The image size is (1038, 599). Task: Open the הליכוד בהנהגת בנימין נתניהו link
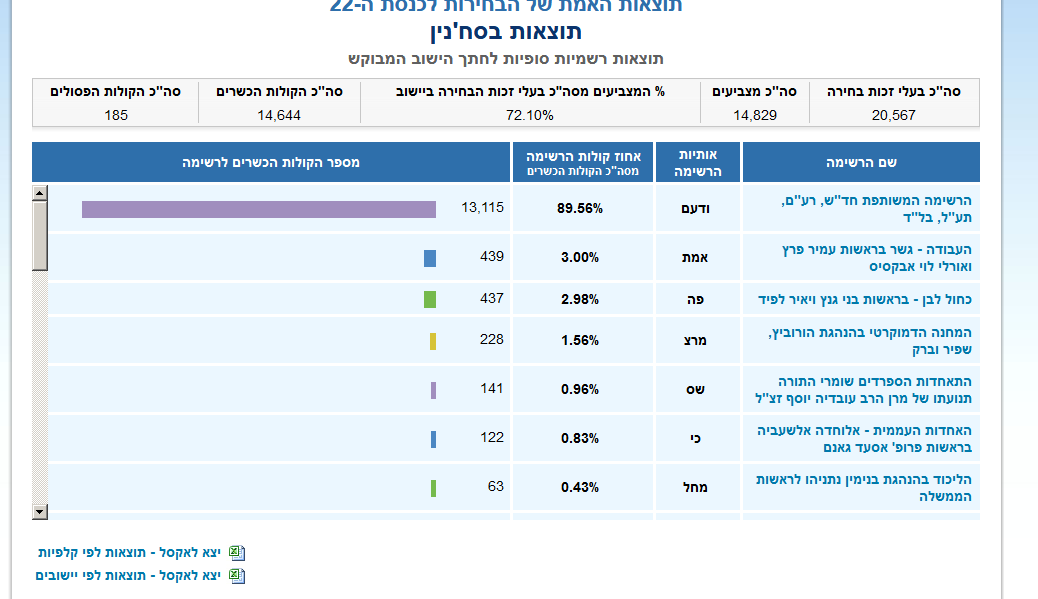[x=864, y=487]
